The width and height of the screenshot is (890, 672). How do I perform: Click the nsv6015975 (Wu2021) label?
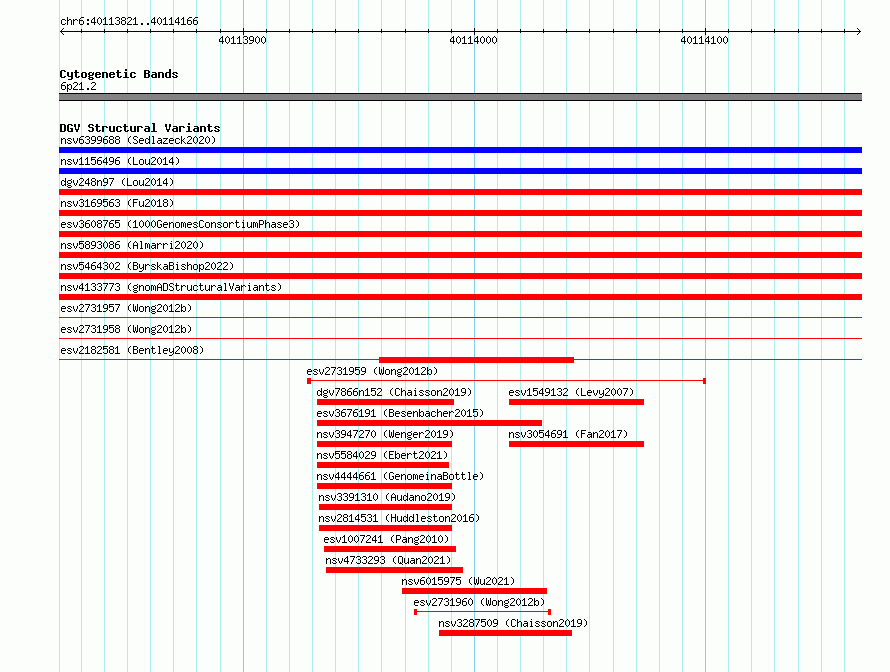(458, 581)
